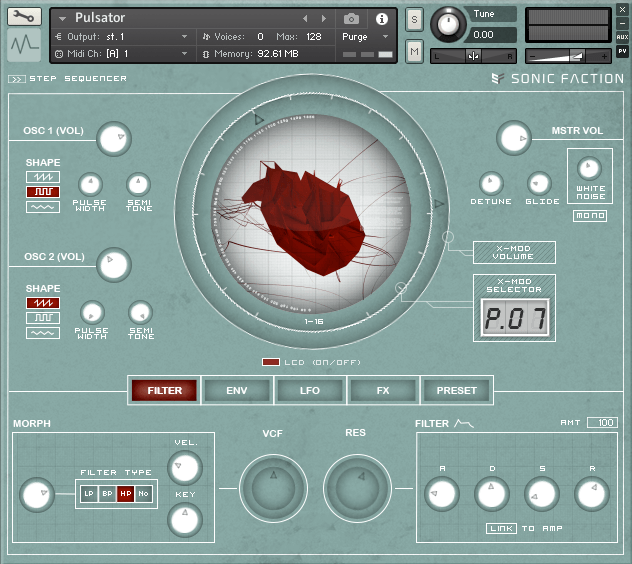Click the OSC 2 (VOL) knob

[114, 265]
